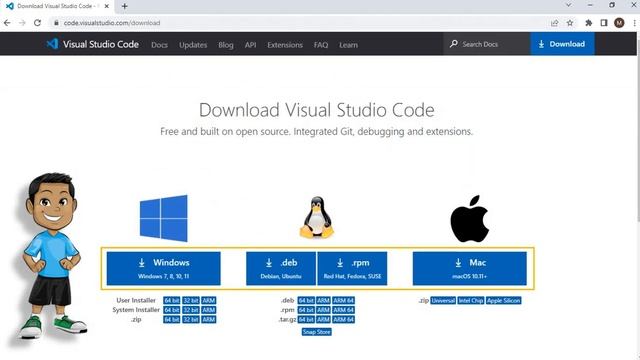Select User Installer 32 bit link

pos(191,300)
